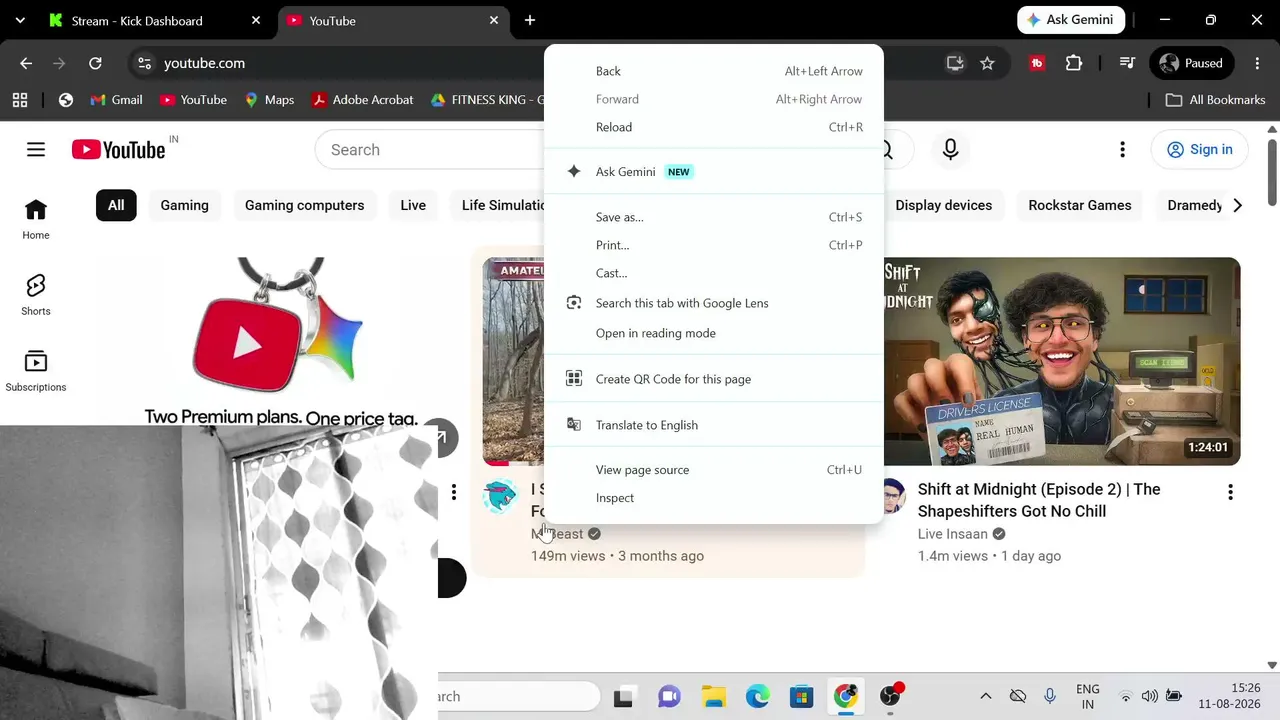
Task: Open OBS Studio from the taskbar
Action: [889, 696]
